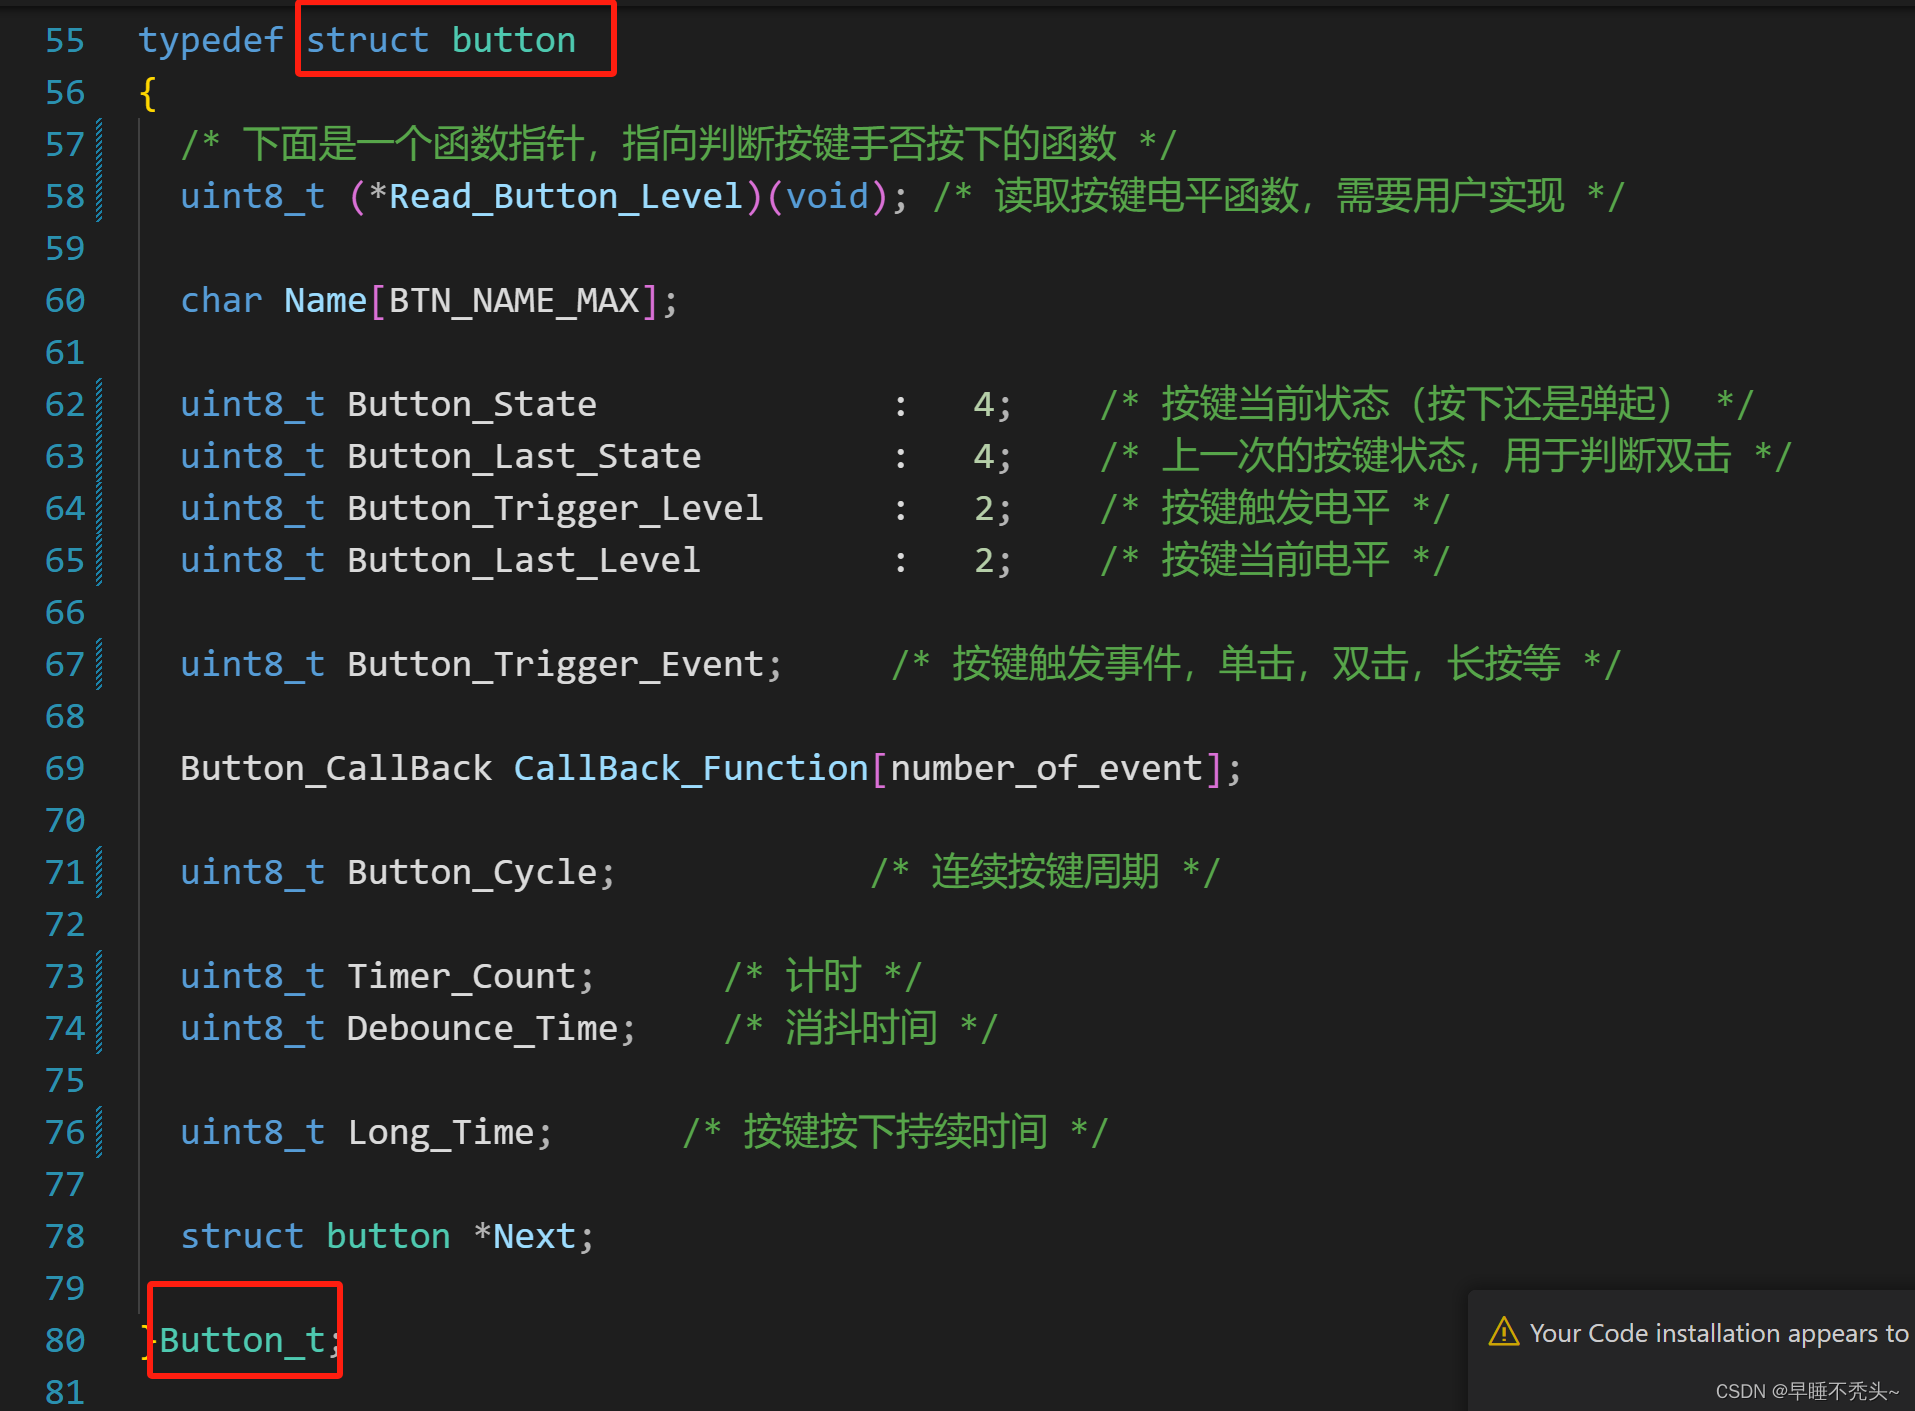Click the 'Button_Cycle' field name
Viewport: 1915px width, 1411px height.
472,873
